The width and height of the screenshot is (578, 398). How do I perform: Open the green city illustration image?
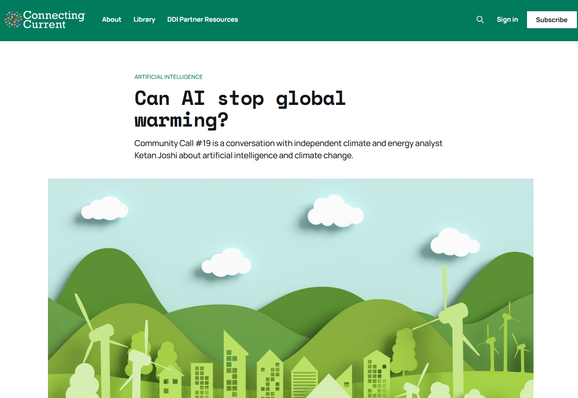tap(290, 288)
